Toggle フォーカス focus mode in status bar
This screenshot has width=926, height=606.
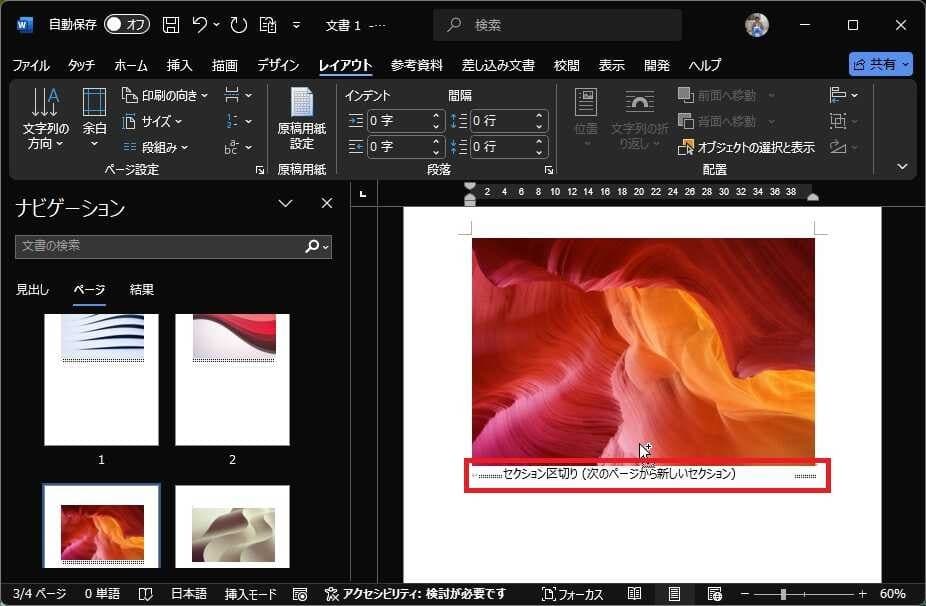point(572,594)
